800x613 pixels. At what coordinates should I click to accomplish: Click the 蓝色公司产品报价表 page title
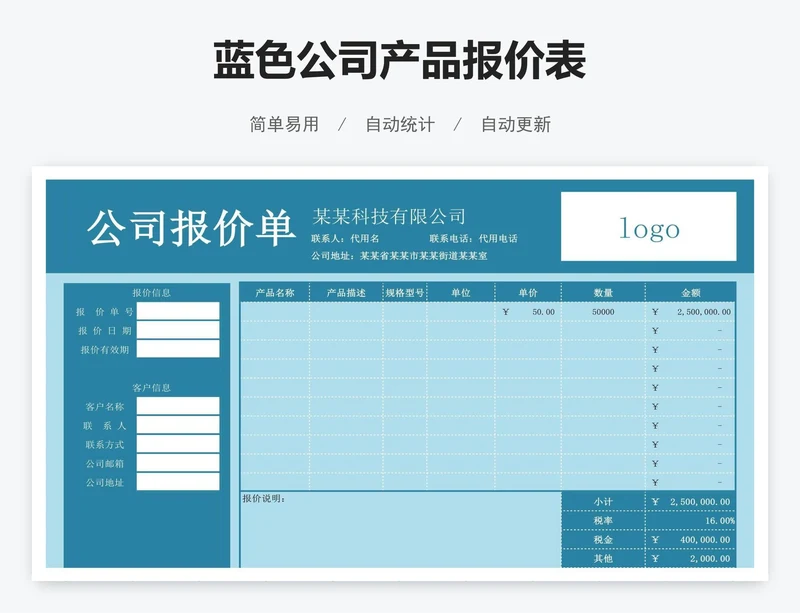click(x=399, y=61)
